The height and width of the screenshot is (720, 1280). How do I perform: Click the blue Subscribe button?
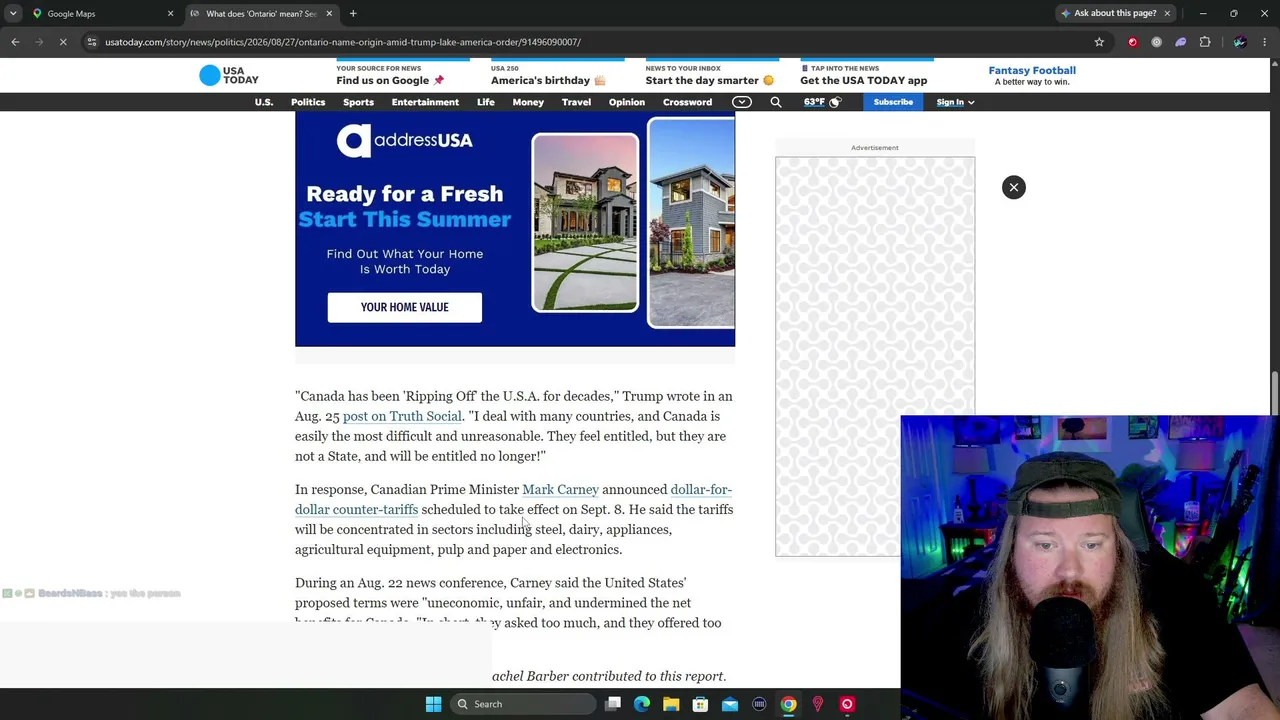pos(893,102)
